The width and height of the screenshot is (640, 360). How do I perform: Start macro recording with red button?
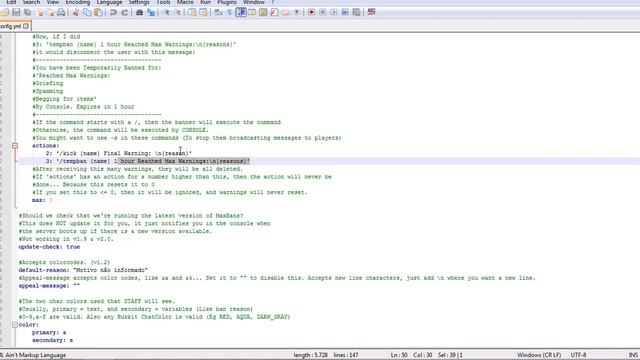(311, 12)
